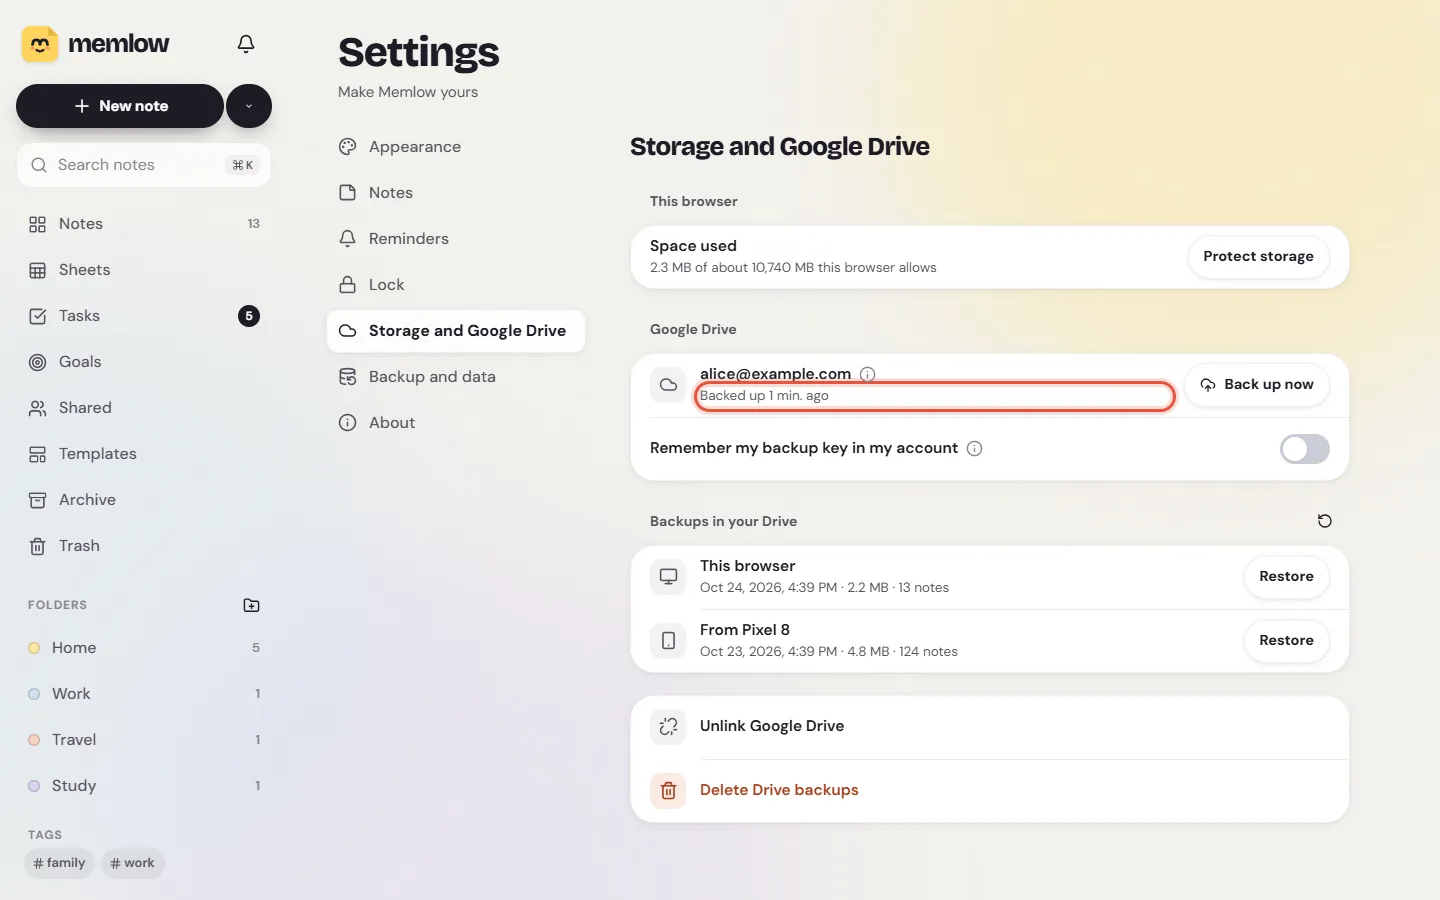Image resolution: width=1440 pixels, height=900 pixels.
Task: Click Back up now
Action: point(1257,385)
